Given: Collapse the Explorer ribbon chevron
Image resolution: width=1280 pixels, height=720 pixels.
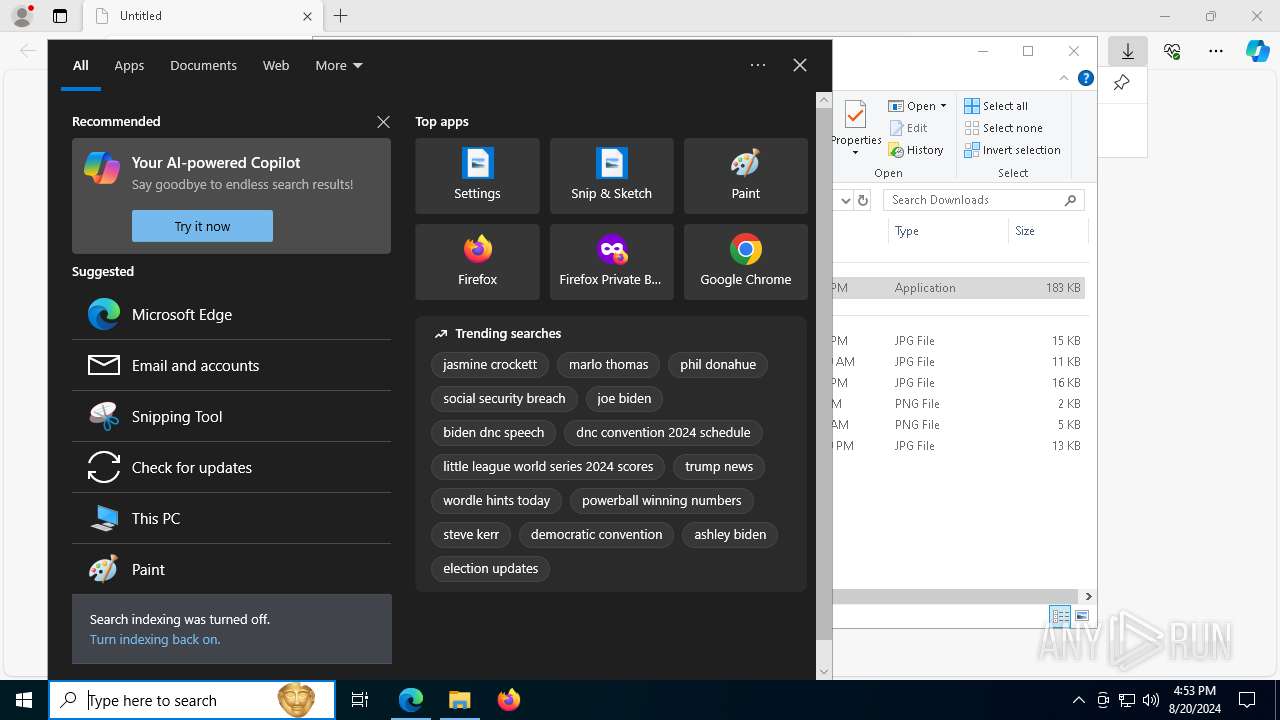Looking at the screenshot, I should coord(1064,78).
